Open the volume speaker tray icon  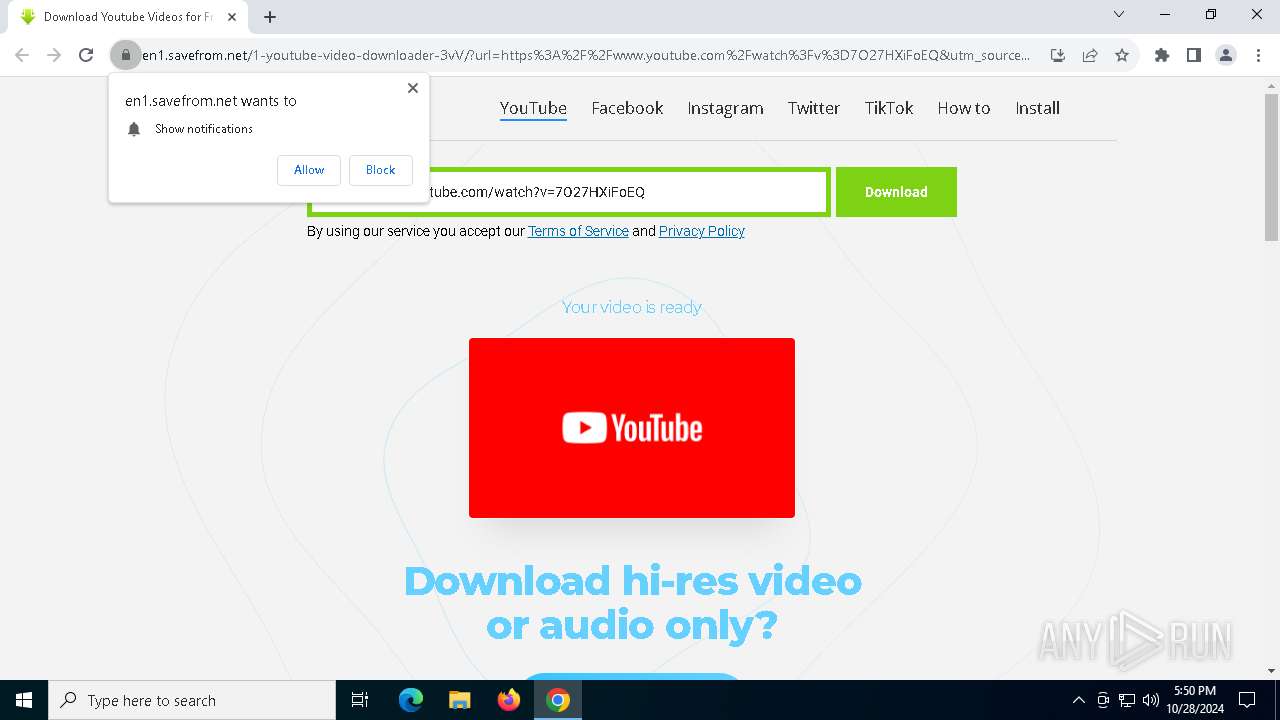pyautogui.click(x=1151, y=700)
